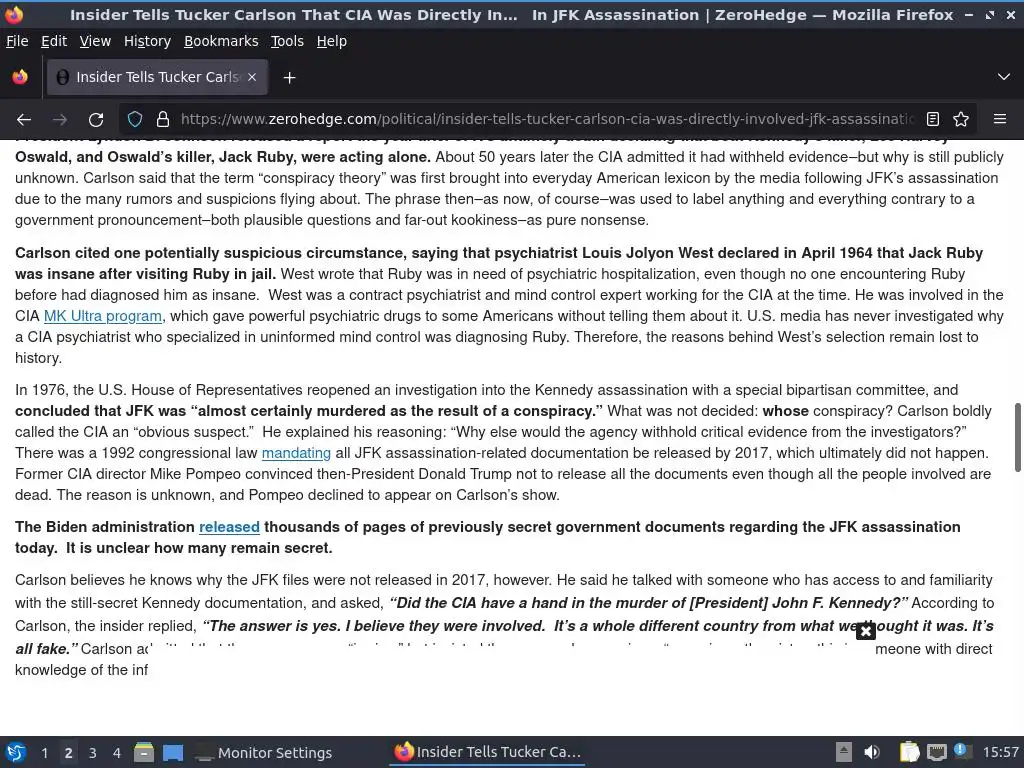The width and height of the screenshot is (1024, 768).
Task: Switch to virtual desktop 4
Action: pyautogui.click(x=116, y=753)
